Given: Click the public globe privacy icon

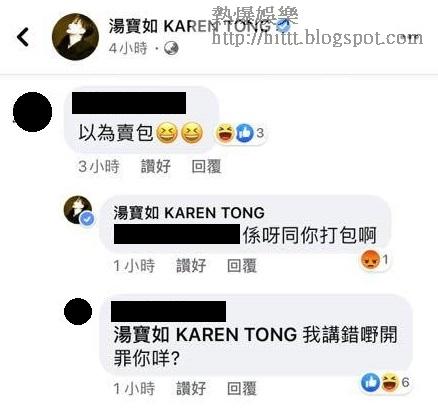Looking at the screenshot, I should click(171, 48).
